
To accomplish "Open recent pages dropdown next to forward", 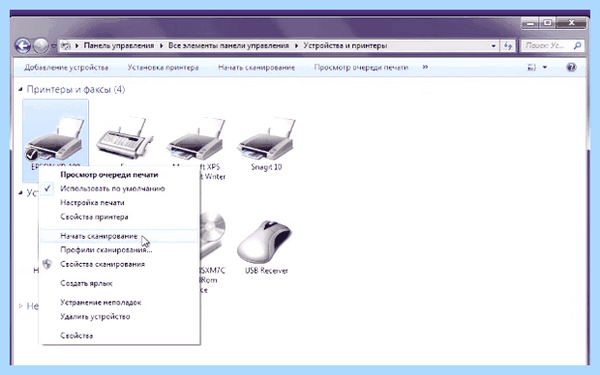I will pyautogui.click(x=53, y=46).
